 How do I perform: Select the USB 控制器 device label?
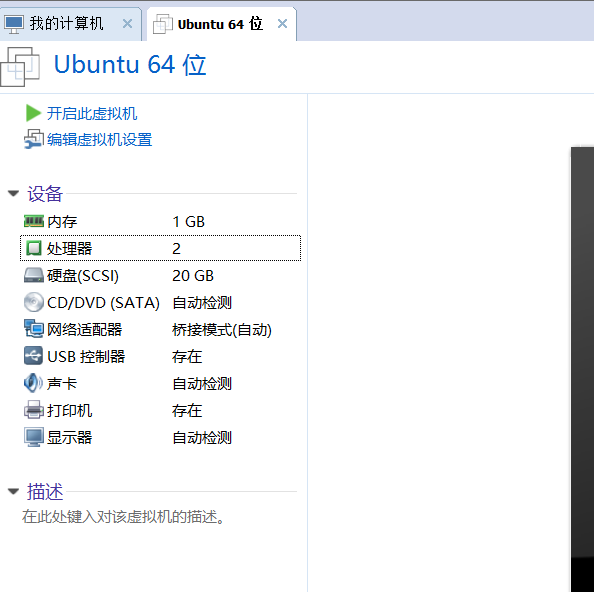tap(86, 356)
